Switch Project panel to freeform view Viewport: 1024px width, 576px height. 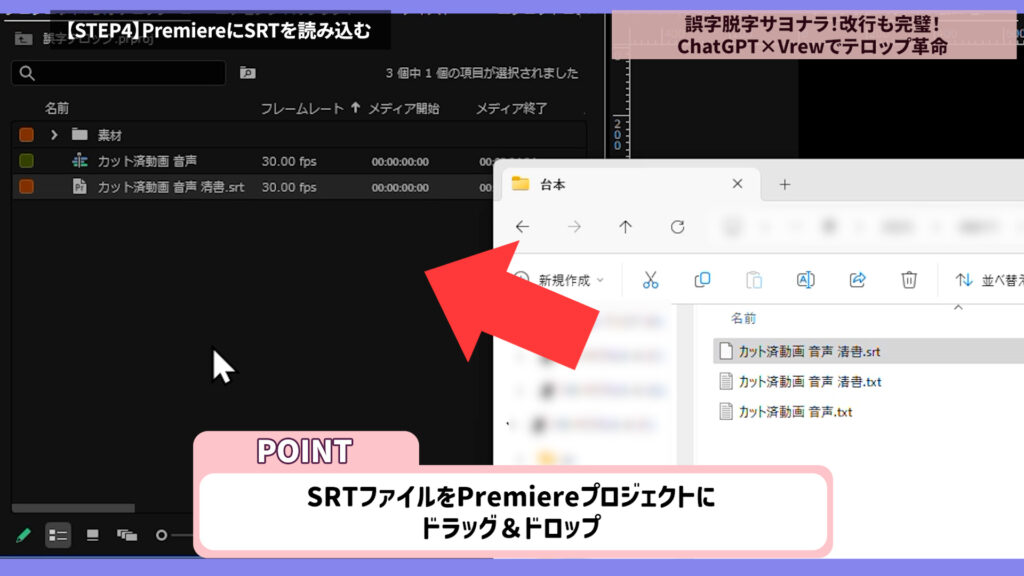[x=127, y=536]
